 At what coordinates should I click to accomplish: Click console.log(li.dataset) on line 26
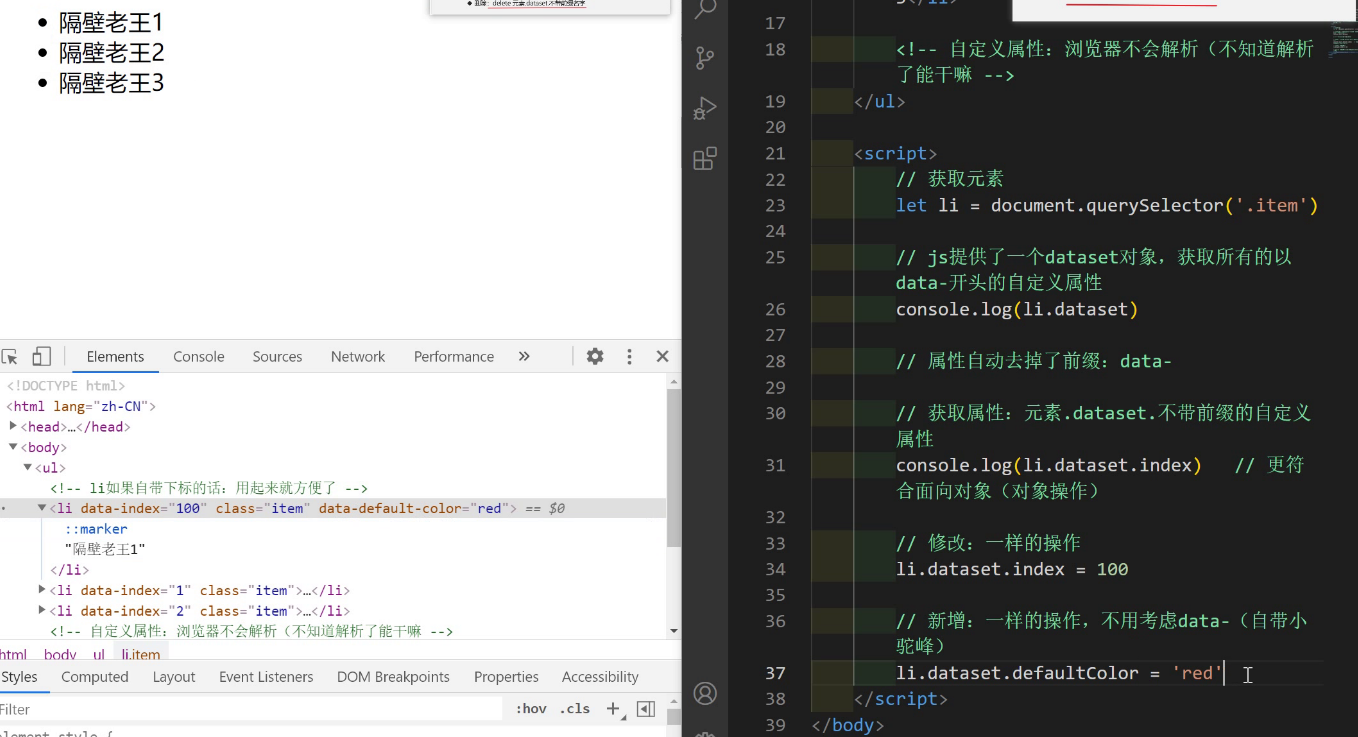tap(1017, 309)
